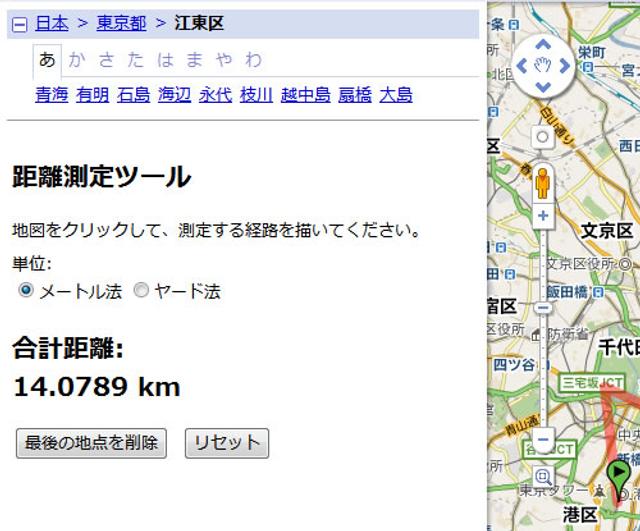Click the 合計距離 value 14.0789 km
This screenshot has width=640, height=531.
pyautogui.click(x=97, y=387)
